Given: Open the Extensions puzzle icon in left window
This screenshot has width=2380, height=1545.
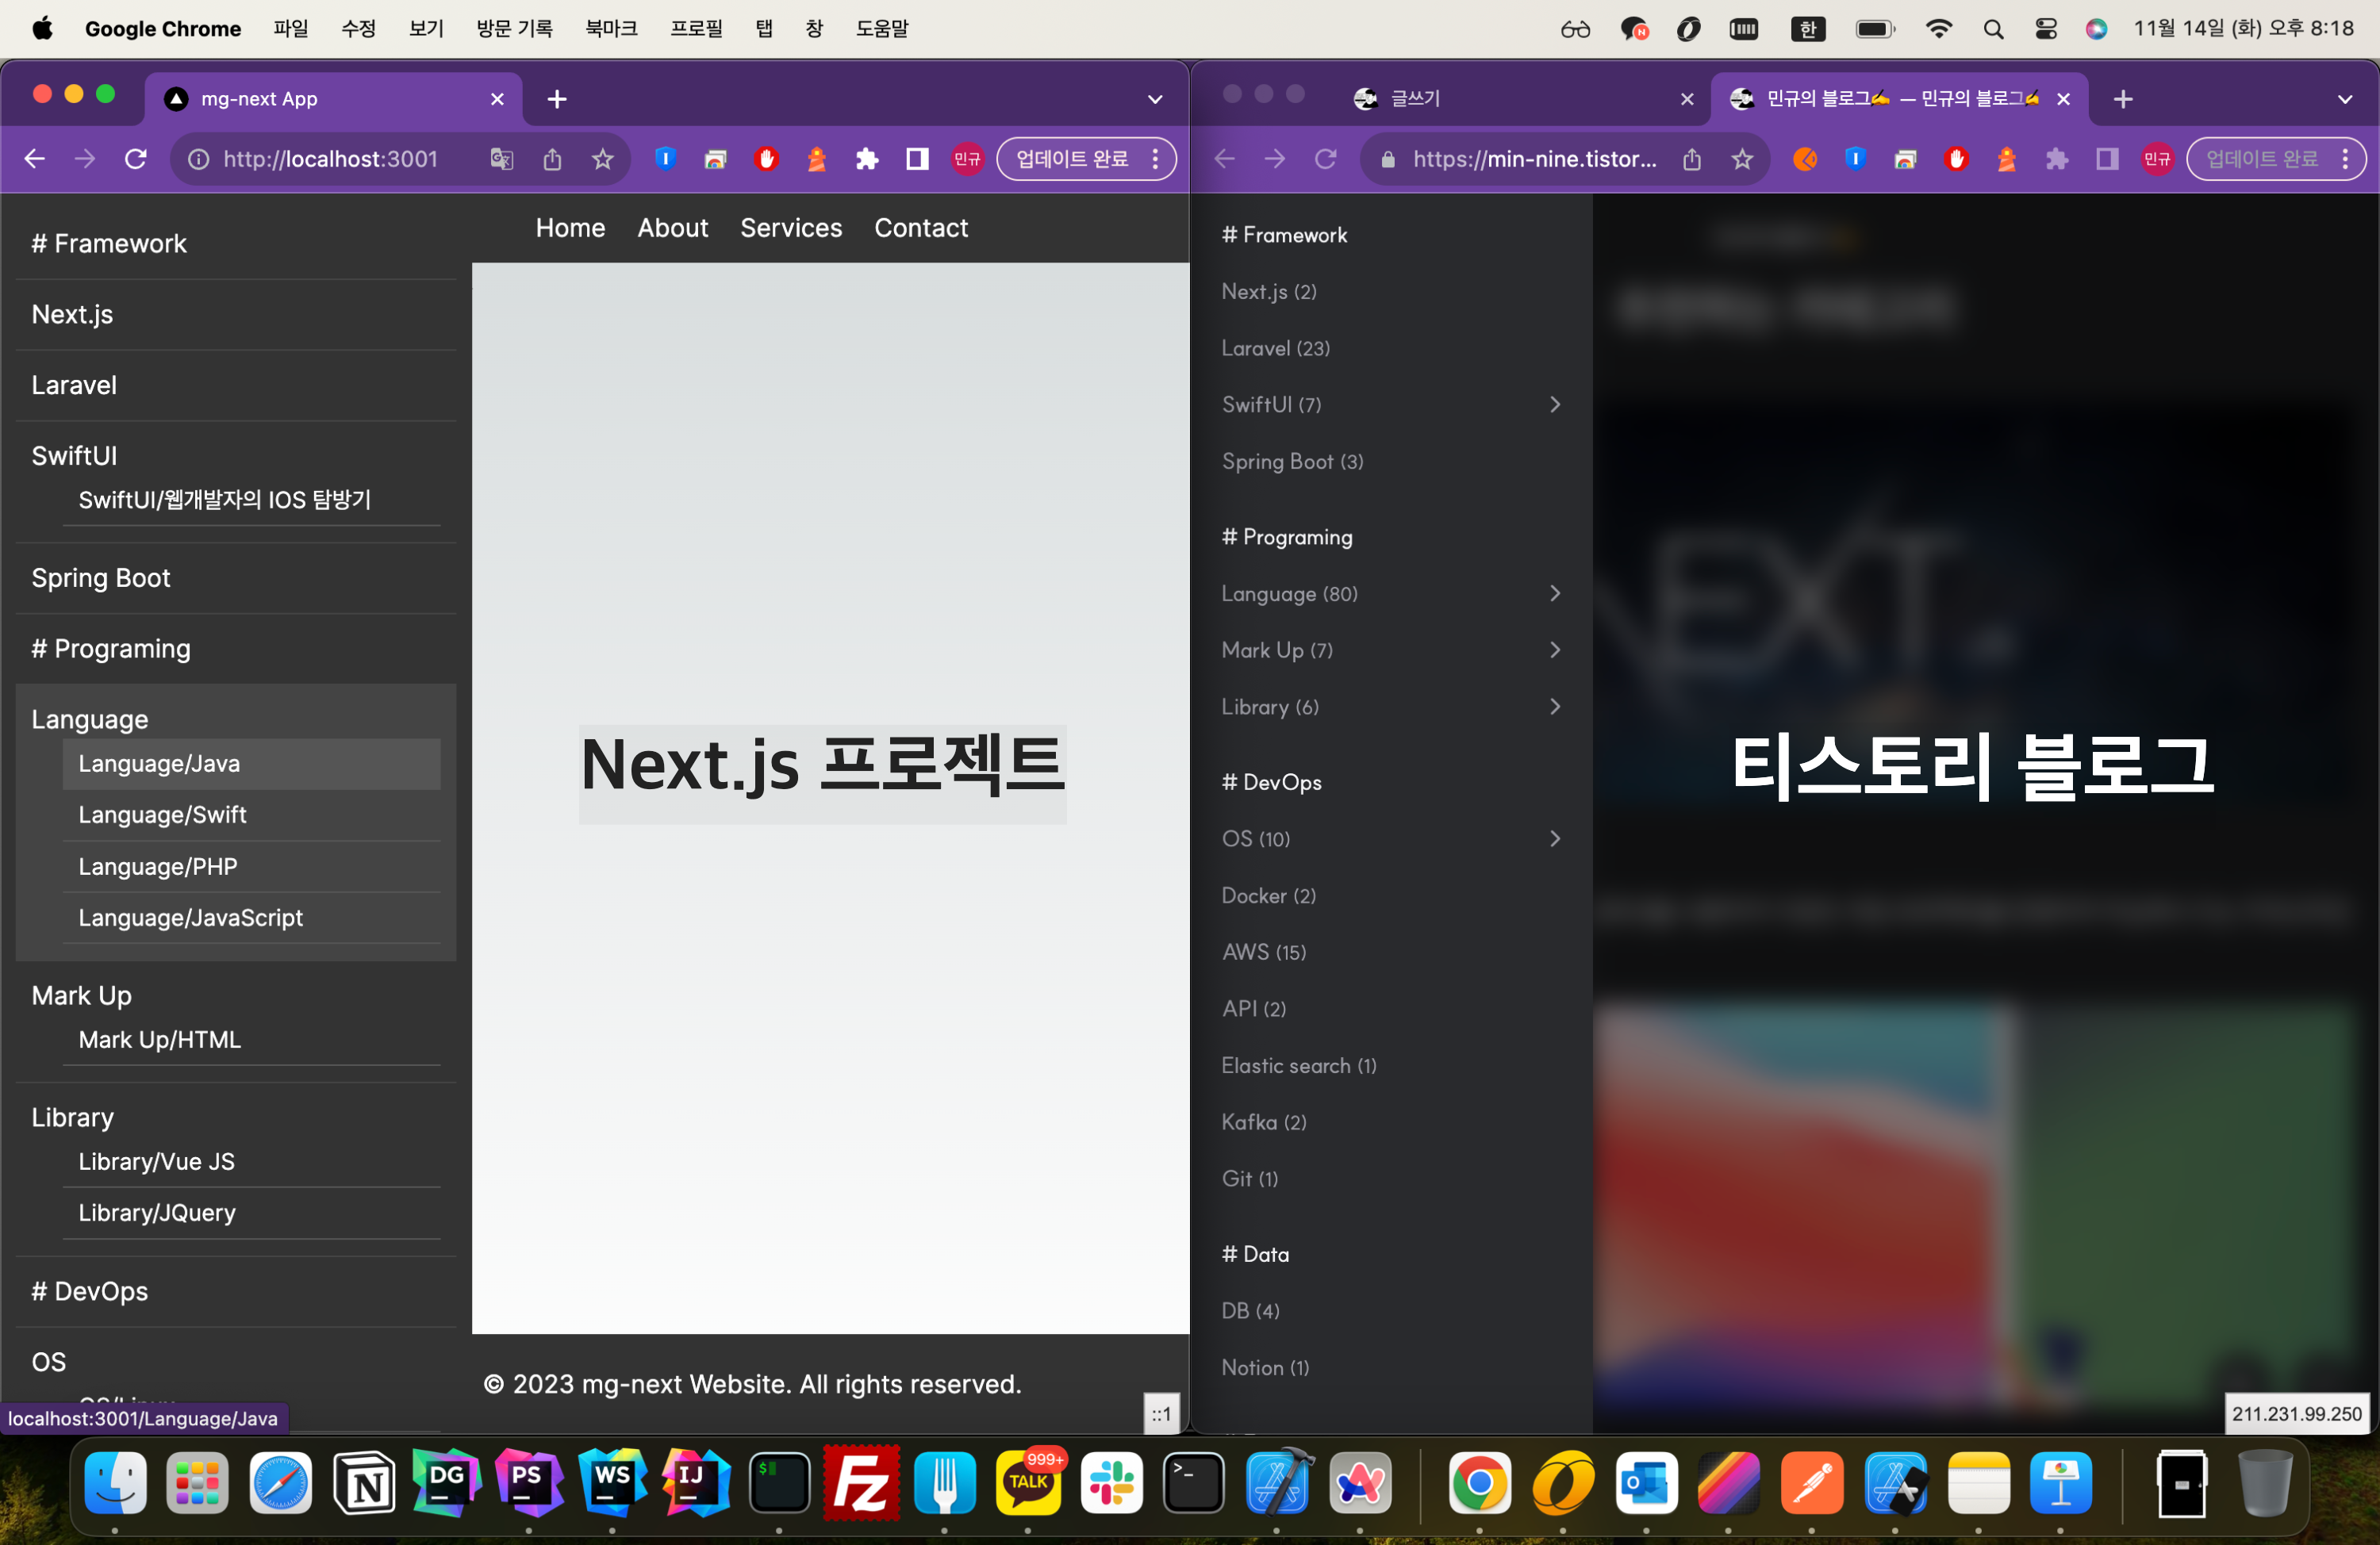Looking at the screenshot, I should click(867, 159).
